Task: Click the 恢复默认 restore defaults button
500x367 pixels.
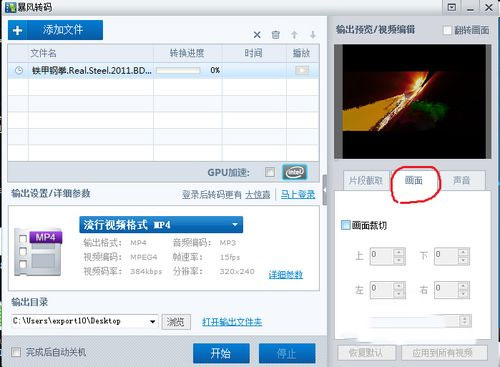Action: [366, 353]
